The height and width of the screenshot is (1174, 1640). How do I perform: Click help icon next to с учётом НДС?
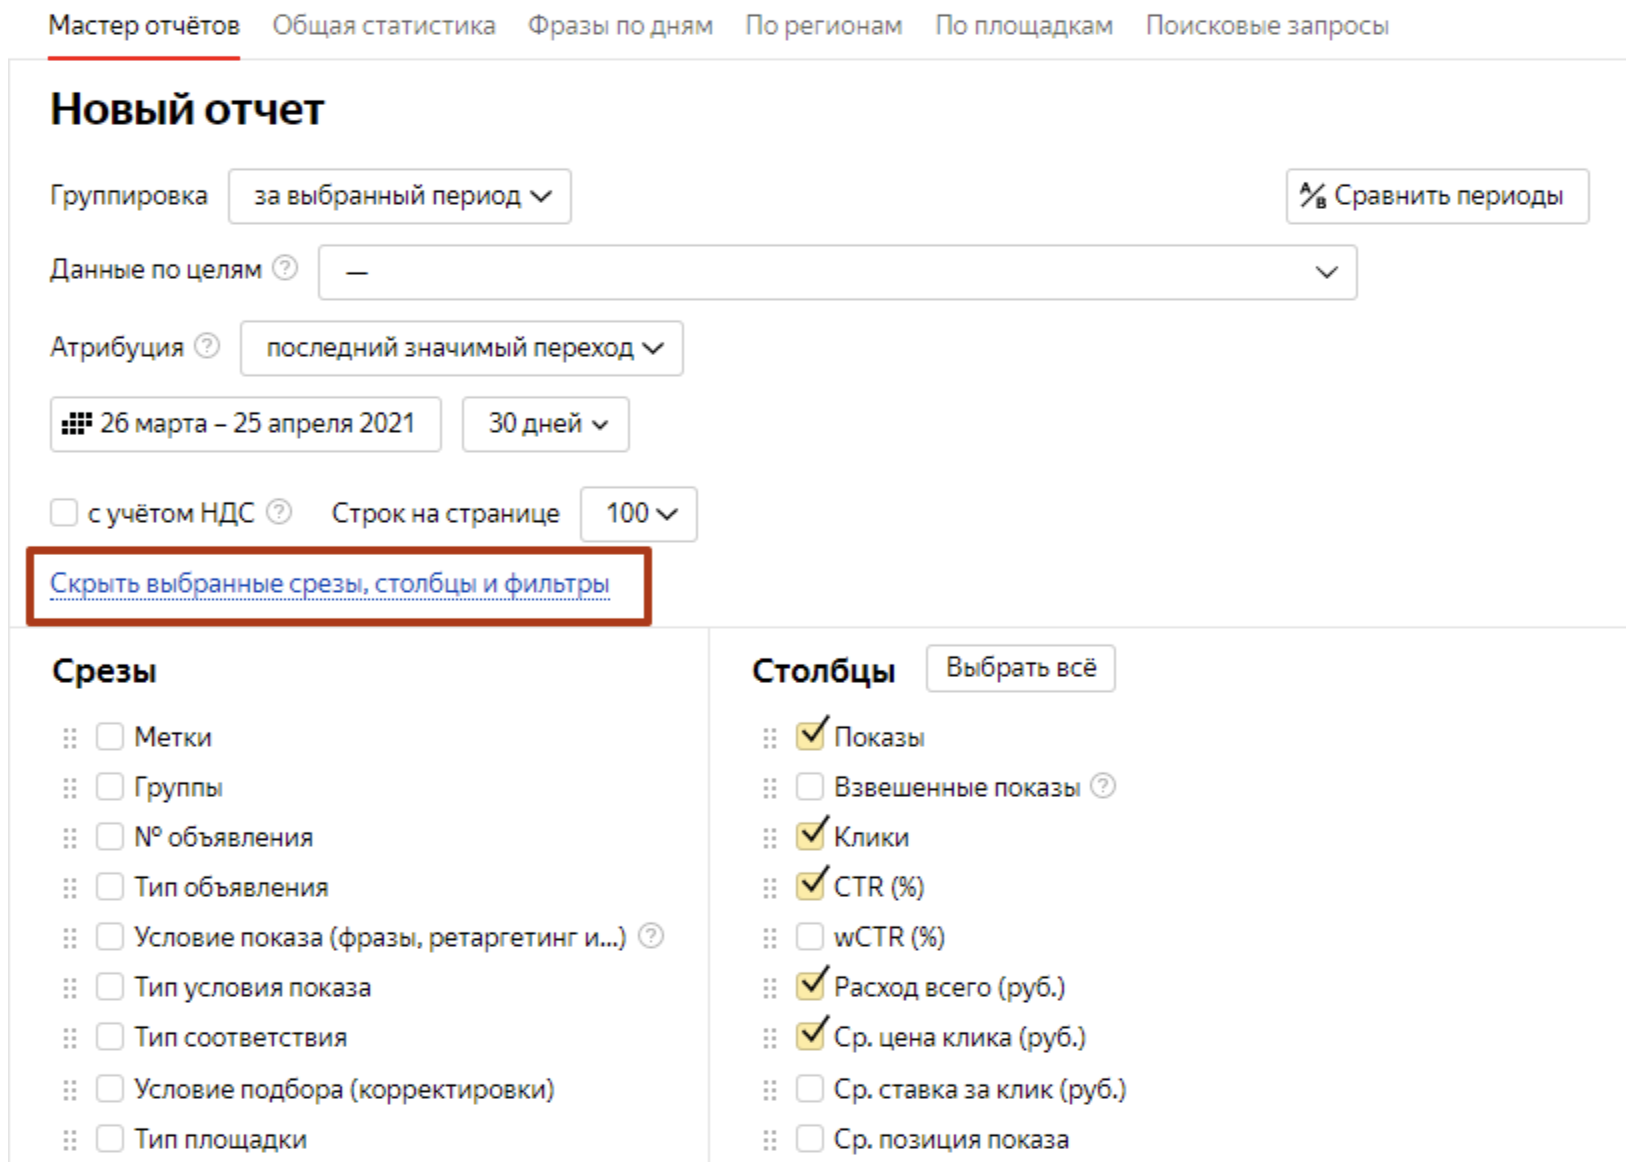pos(280,512)
